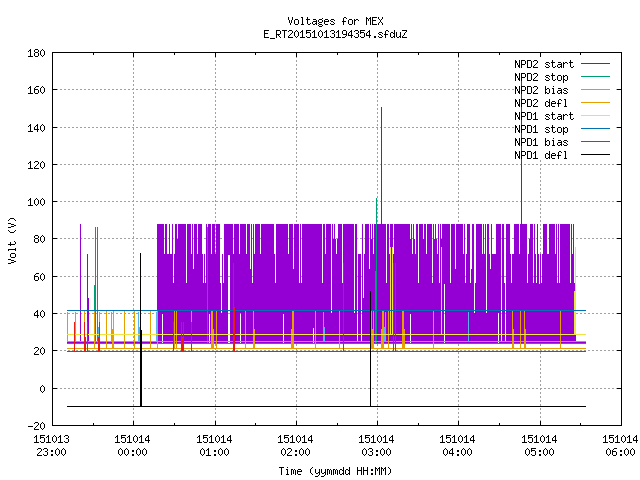
Task: Click the 'Time (yymmdd HH:MM)' x-axis label
Action: 335,471
